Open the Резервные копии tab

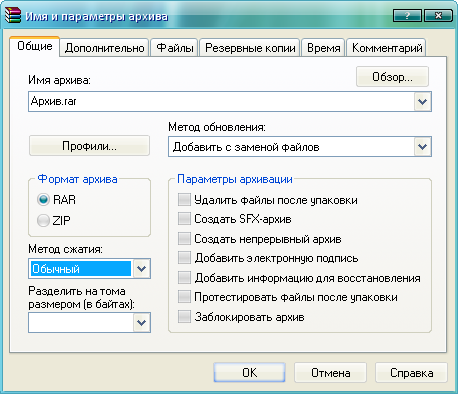[250, 48]
